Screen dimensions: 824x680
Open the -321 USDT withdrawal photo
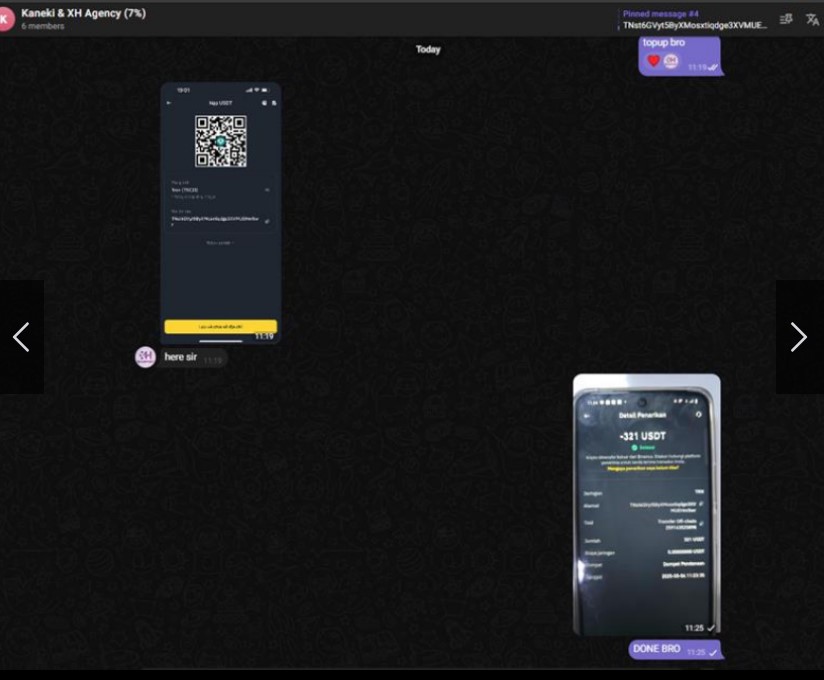pyautogui.click(x=646, y=505)
